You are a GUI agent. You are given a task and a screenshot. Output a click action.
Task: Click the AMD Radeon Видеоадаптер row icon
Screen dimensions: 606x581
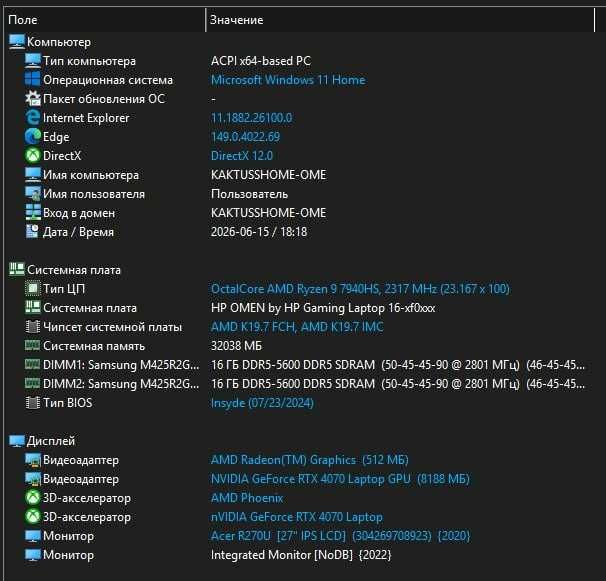tap(33, 460)
